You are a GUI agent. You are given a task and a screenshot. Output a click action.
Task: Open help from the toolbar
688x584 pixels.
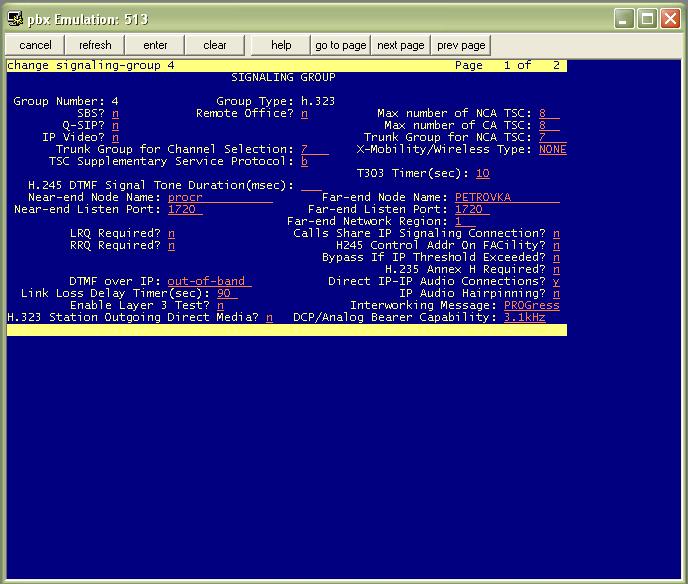point(281,45)
